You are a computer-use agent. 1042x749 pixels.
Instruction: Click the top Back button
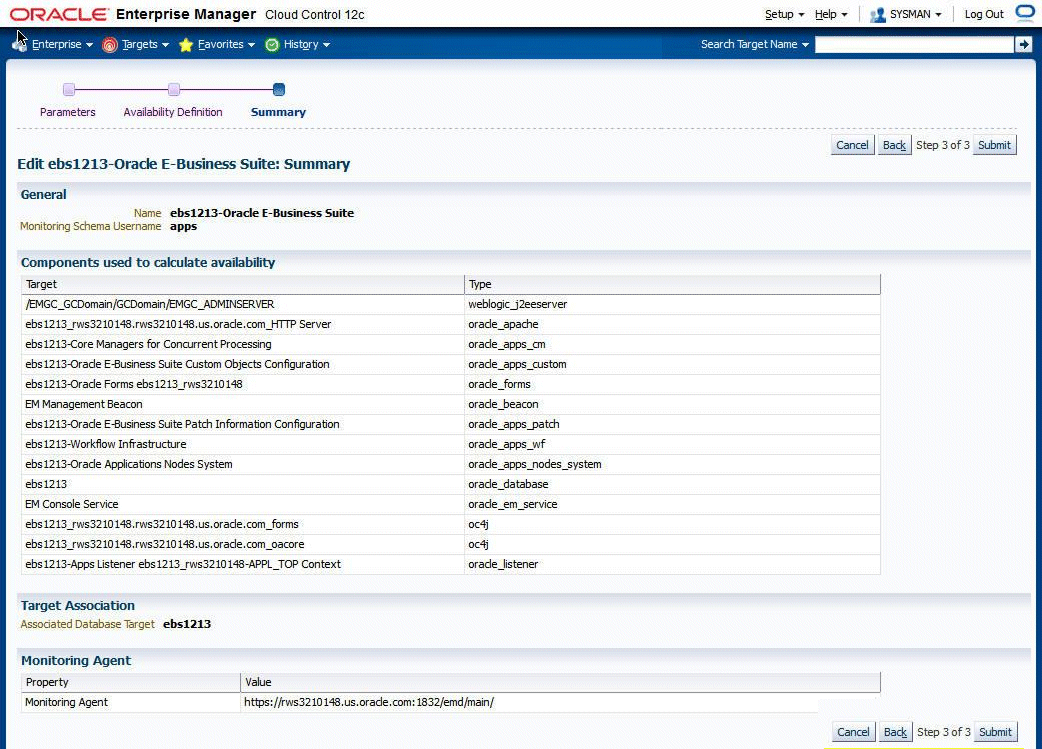click(894, 145)
